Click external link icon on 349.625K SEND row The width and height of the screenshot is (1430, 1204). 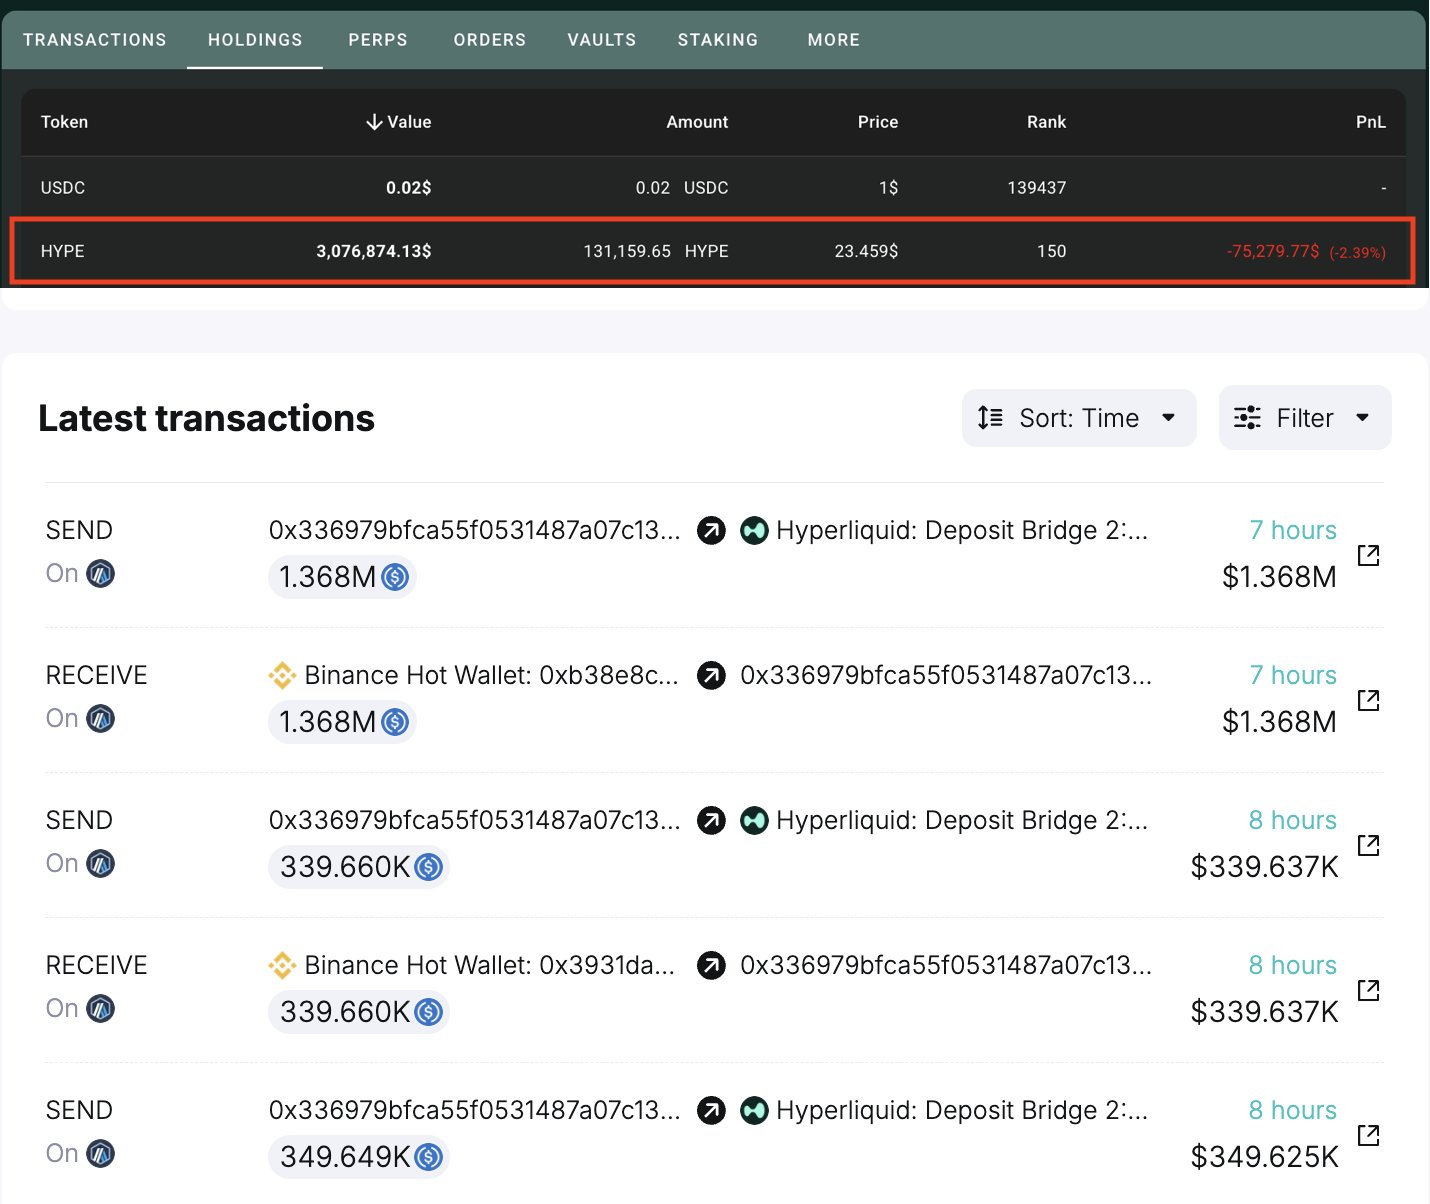pyautogui.click(x=1368, y=1135)
